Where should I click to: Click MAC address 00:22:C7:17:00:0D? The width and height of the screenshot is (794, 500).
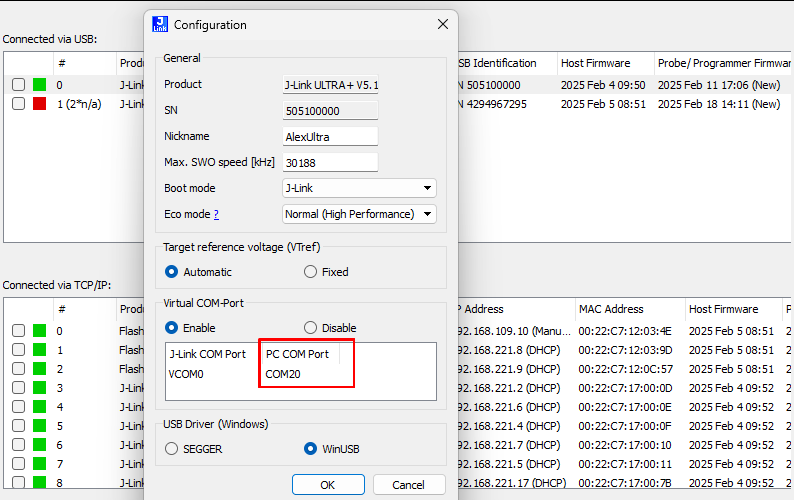[625, 388]
